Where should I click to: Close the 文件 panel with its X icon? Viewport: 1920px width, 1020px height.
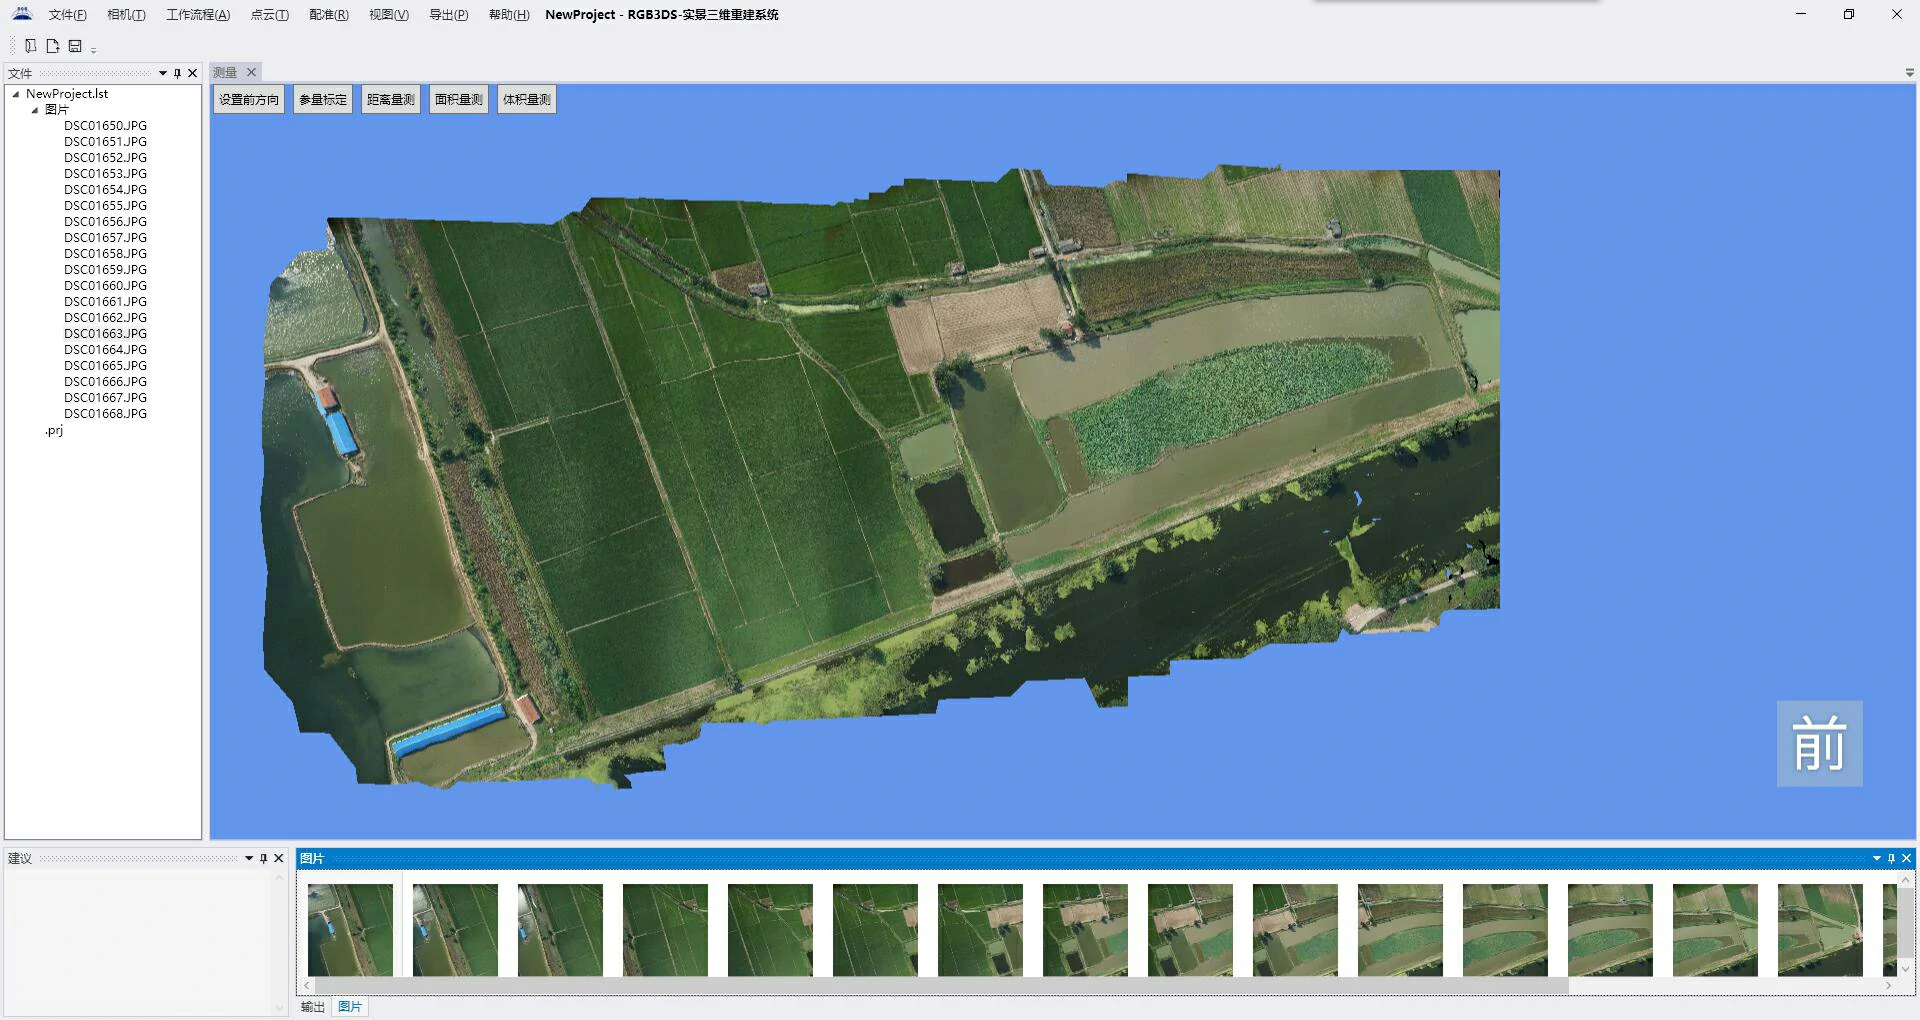point(193,73)
